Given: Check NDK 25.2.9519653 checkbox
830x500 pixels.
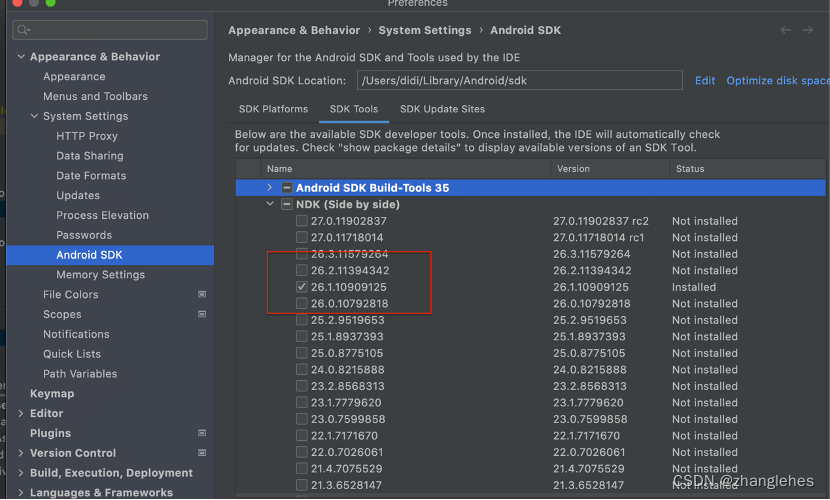Looking at the screenshot, I should (x=302, y=320).
